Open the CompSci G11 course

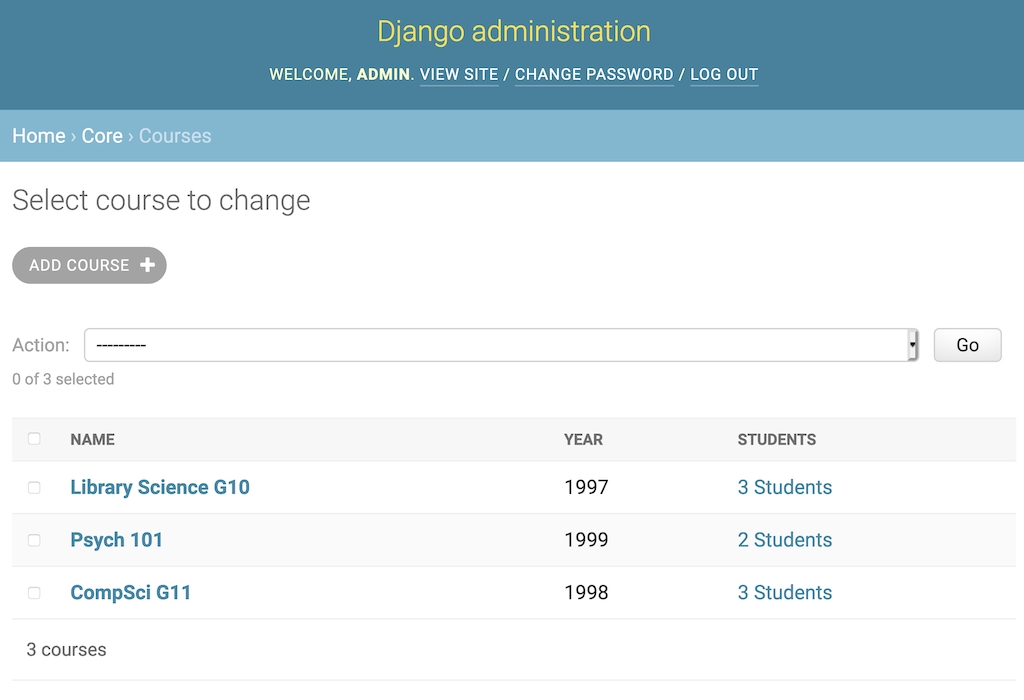[130, 593]
